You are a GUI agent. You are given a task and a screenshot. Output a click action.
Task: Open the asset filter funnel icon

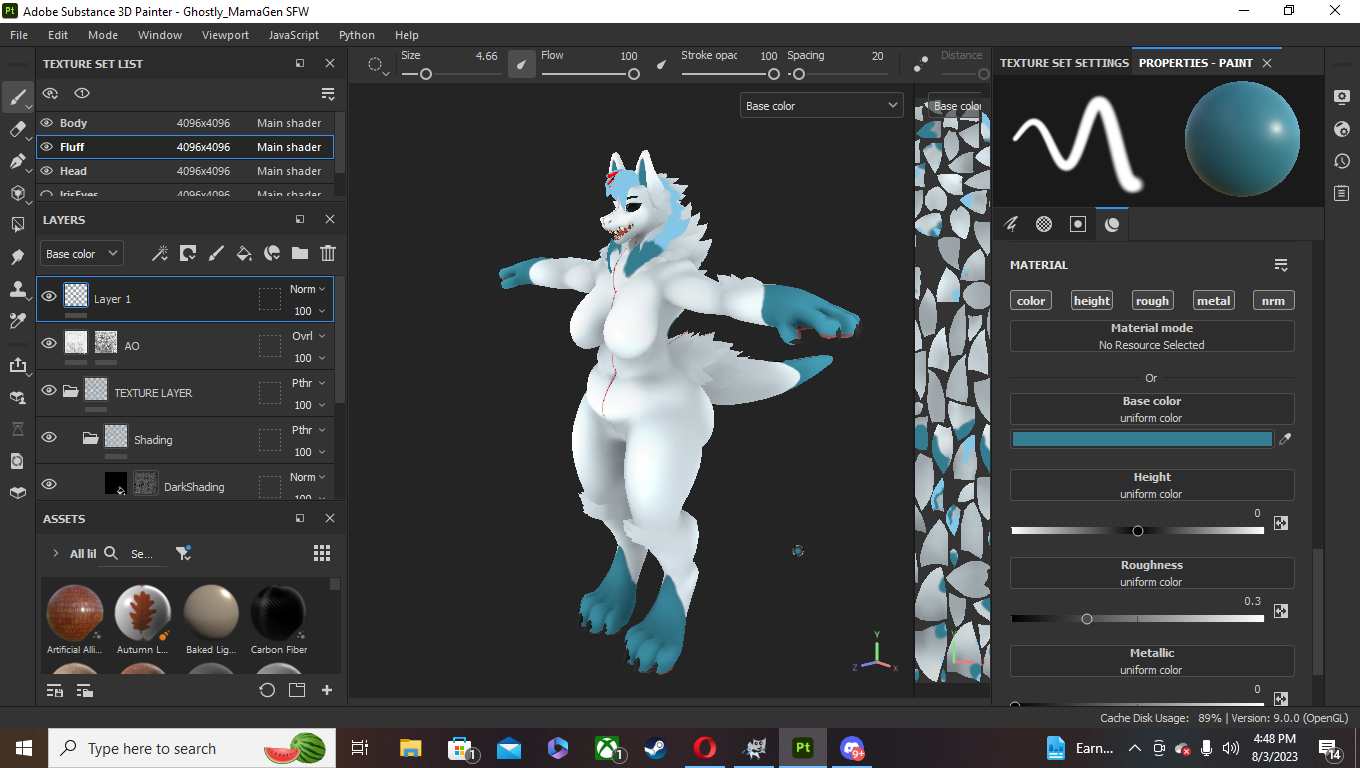pos(183,553)
